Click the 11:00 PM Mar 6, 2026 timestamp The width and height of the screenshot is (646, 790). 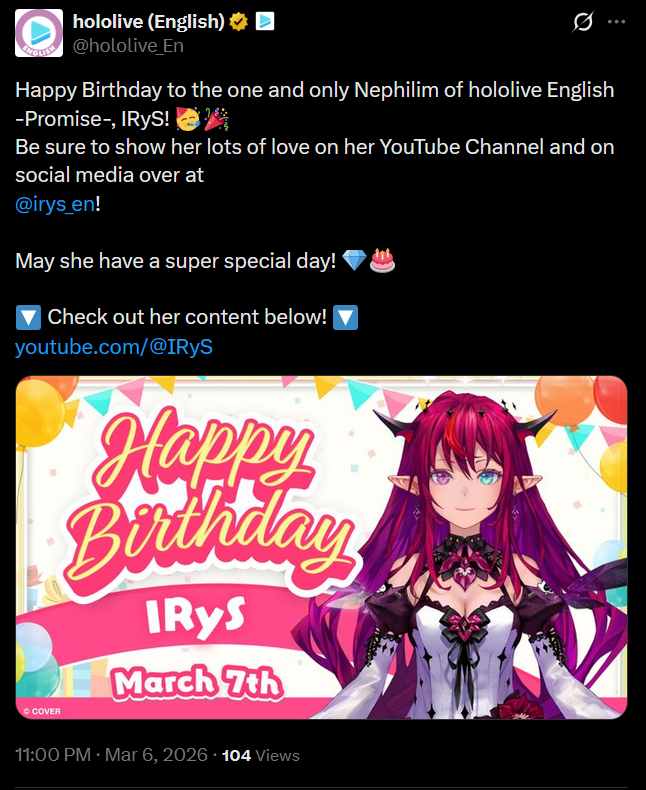point(111,755)
